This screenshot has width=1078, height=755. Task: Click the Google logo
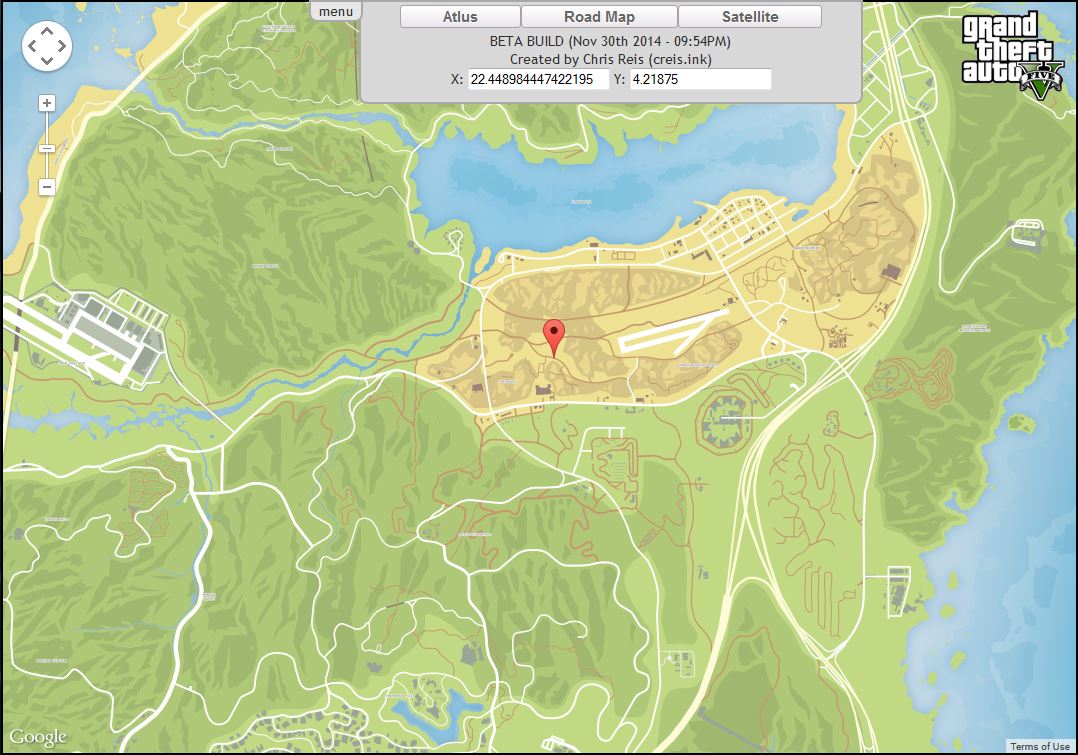[38, 738]
